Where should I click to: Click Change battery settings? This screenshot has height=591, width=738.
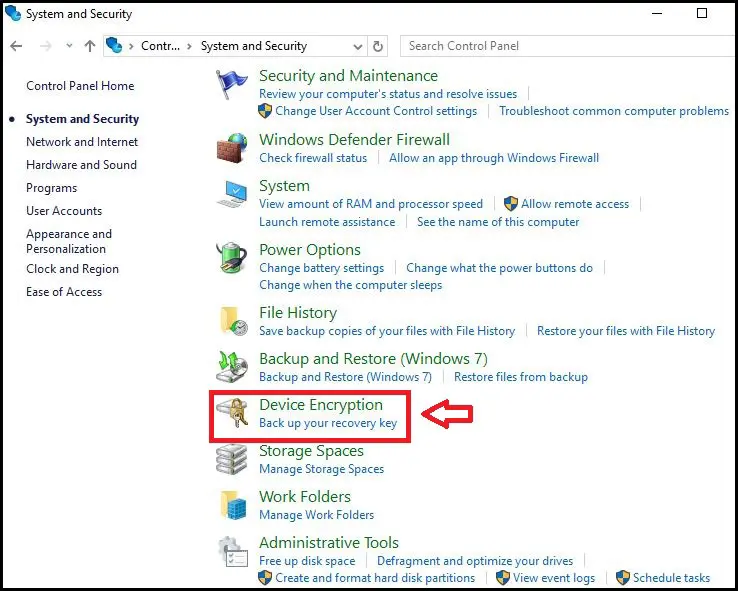point(321,268)
